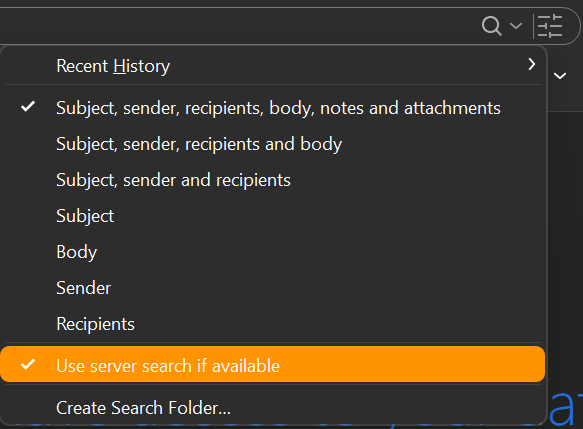This screenshot has height=429, width=583.
Task: Choose Sender search scope
Action: (x=273, y=288)
